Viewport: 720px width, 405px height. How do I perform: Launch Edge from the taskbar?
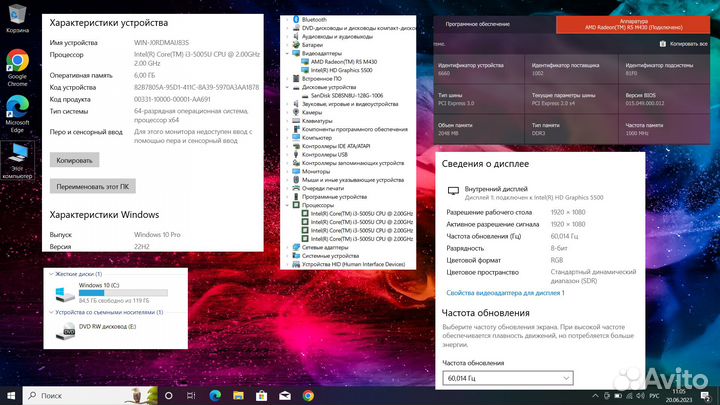215,395
